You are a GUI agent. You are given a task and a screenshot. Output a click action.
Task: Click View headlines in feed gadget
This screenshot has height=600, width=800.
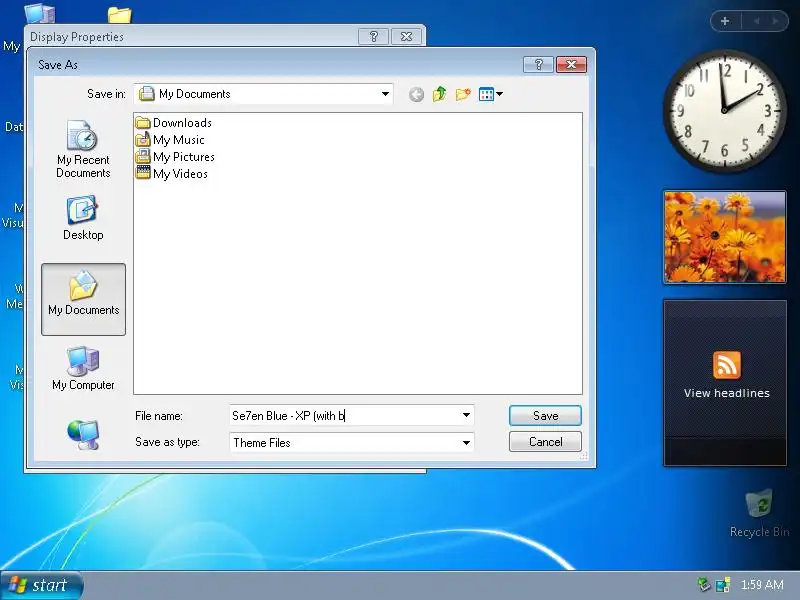[727, 393]
